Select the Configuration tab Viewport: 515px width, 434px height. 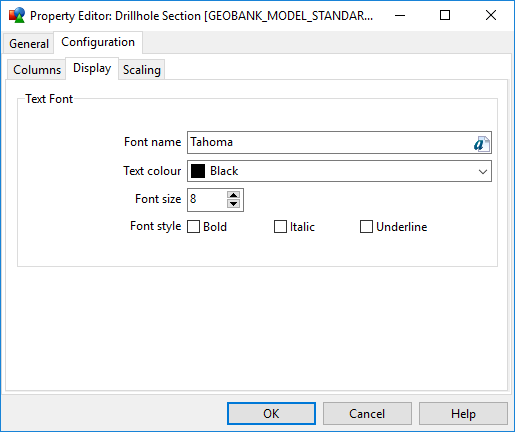[98, 42]
